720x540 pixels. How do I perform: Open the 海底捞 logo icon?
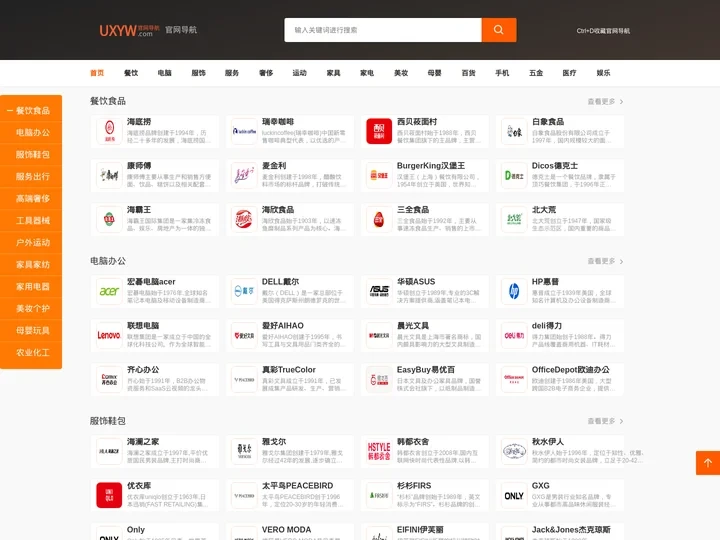[109, 131]
